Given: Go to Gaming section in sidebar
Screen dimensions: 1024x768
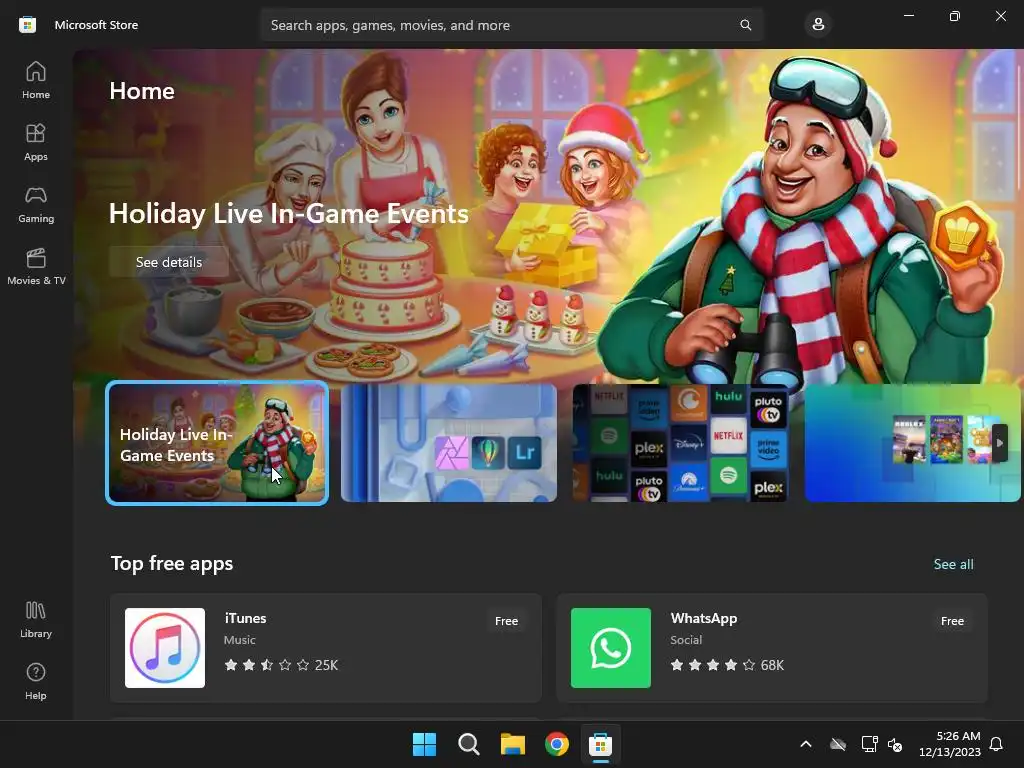Looking at the screenshot, I should point(36,204).
